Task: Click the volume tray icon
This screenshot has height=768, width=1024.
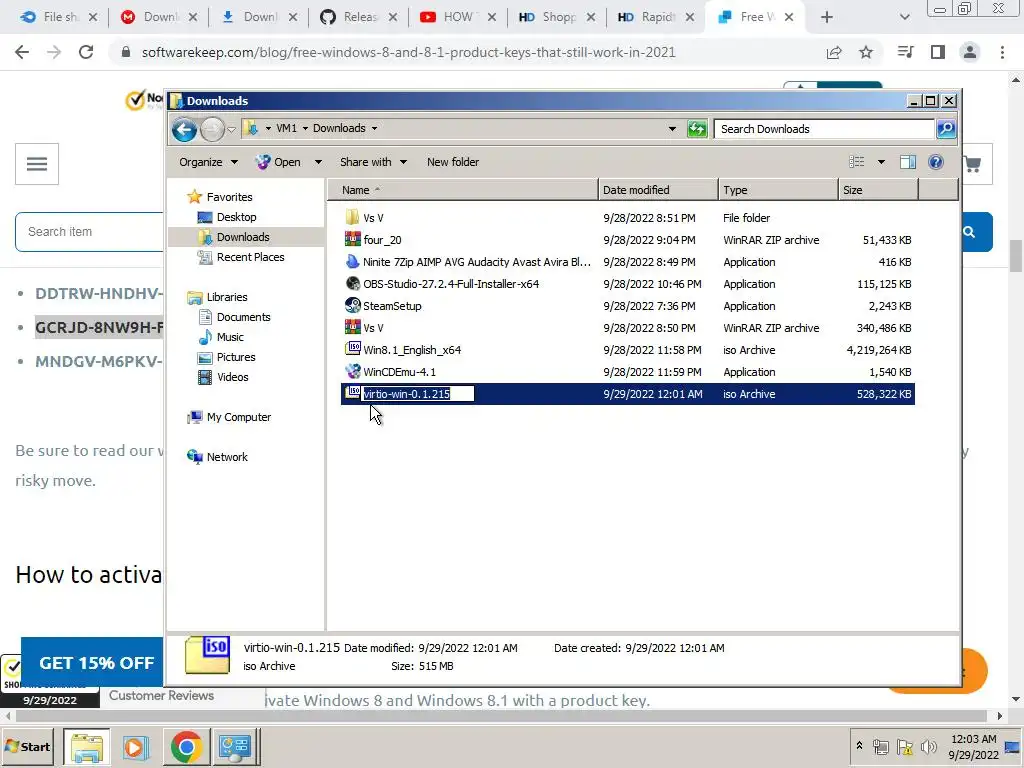Action: tap(928, 746)
